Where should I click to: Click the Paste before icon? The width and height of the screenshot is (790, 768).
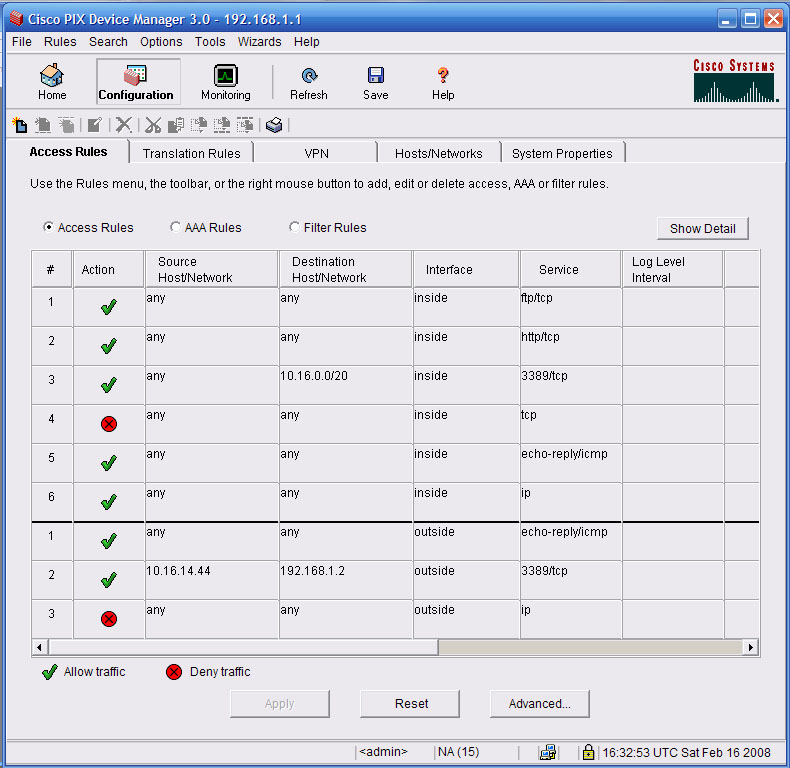click(x=222, y=124)
